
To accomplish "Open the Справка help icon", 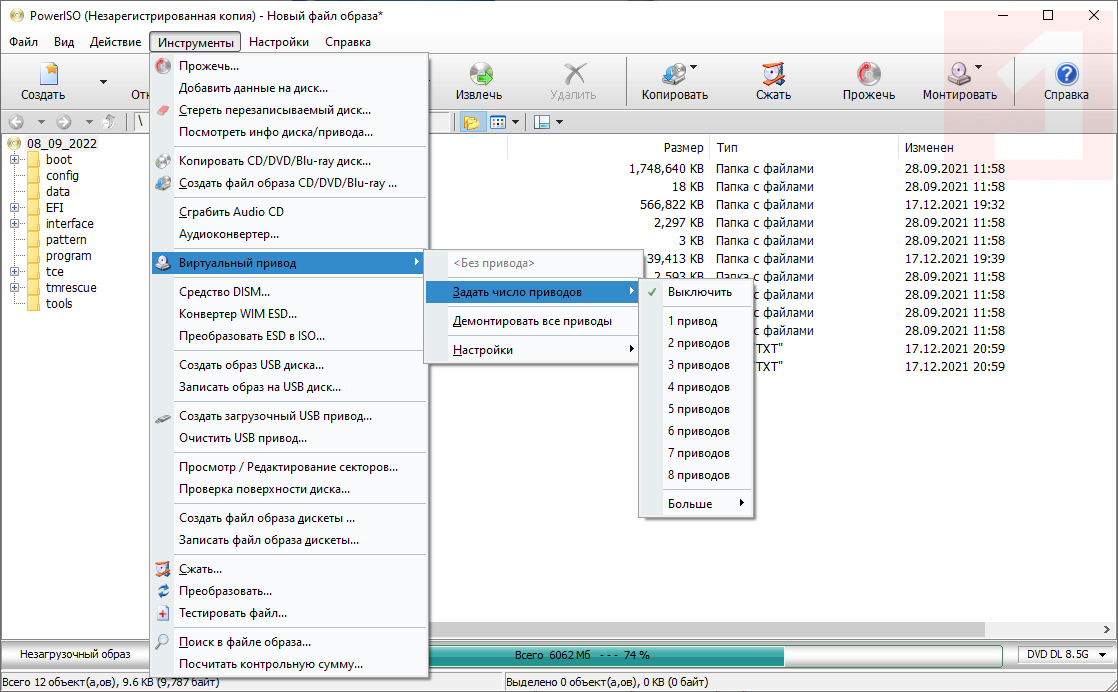I will point(1067,73).
